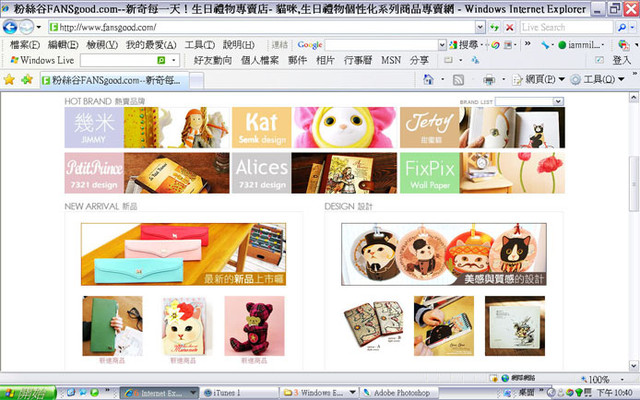
Task: Click 登入 sign-in on Windows Live toolbar
Action: pos(621,60)
